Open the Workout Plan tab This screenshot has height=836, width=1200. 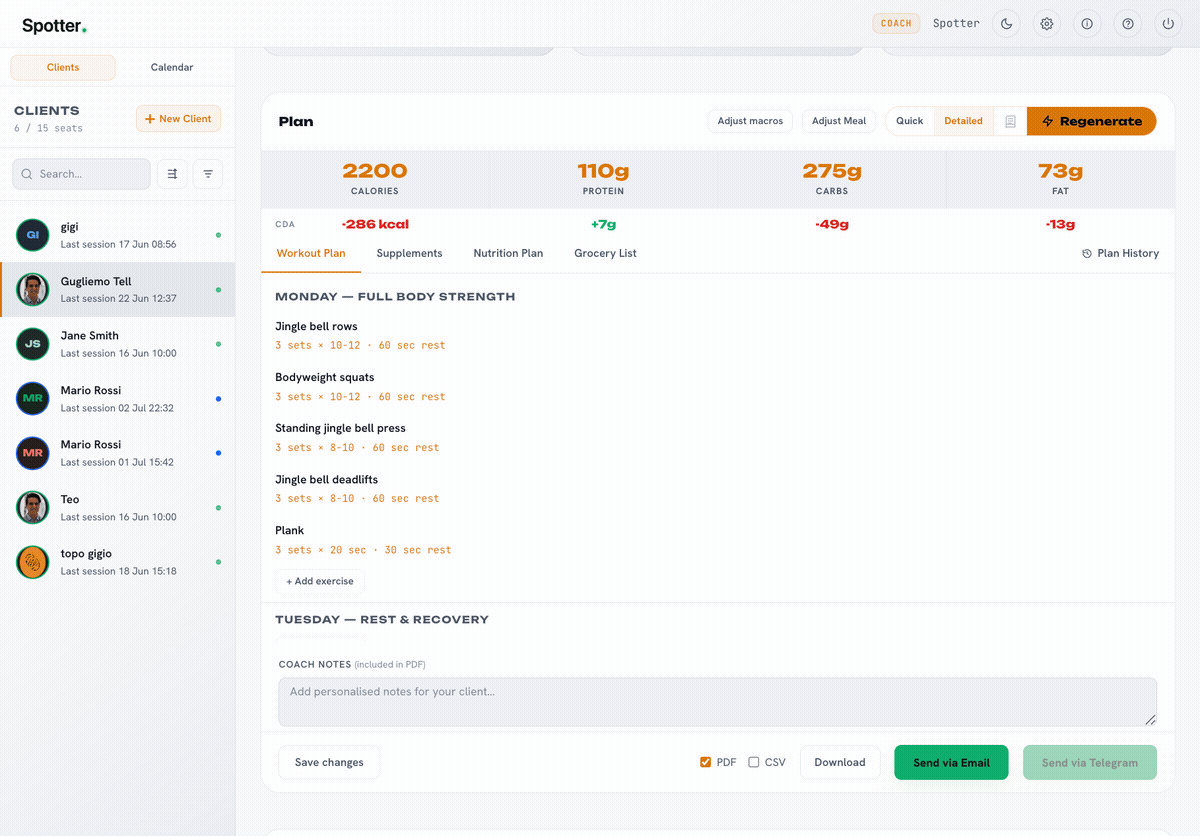pyautogui.click(x=311, y=253)
